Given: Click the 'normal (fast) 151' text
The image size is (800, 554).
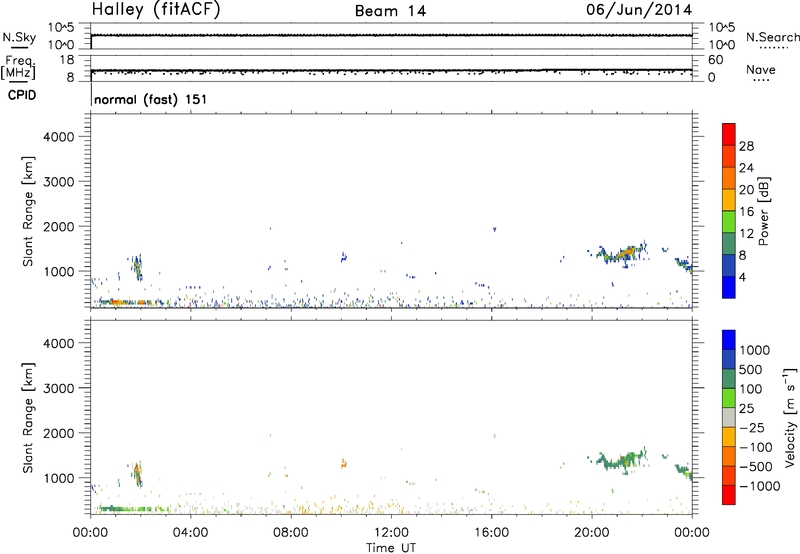Looking at the screenshot, I should (151, 99).
